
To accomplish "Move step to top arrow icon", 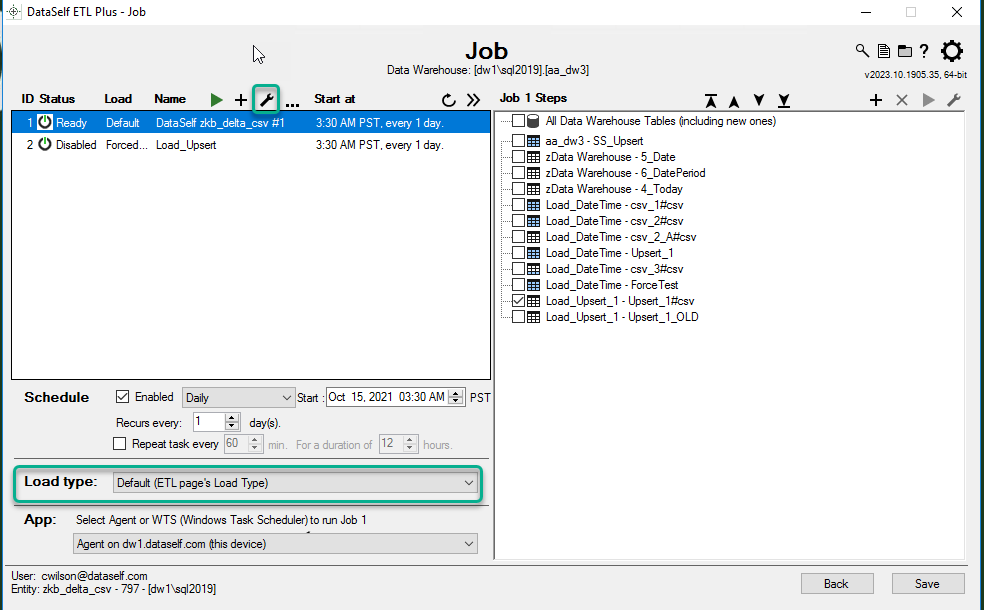I will point(711,100).
